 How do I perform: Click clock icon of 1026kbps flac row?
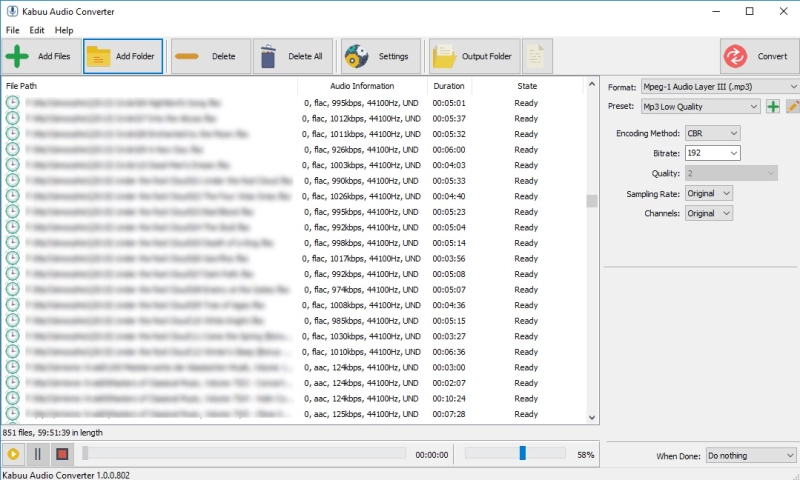pyautogui.click(x=12, y=196)
